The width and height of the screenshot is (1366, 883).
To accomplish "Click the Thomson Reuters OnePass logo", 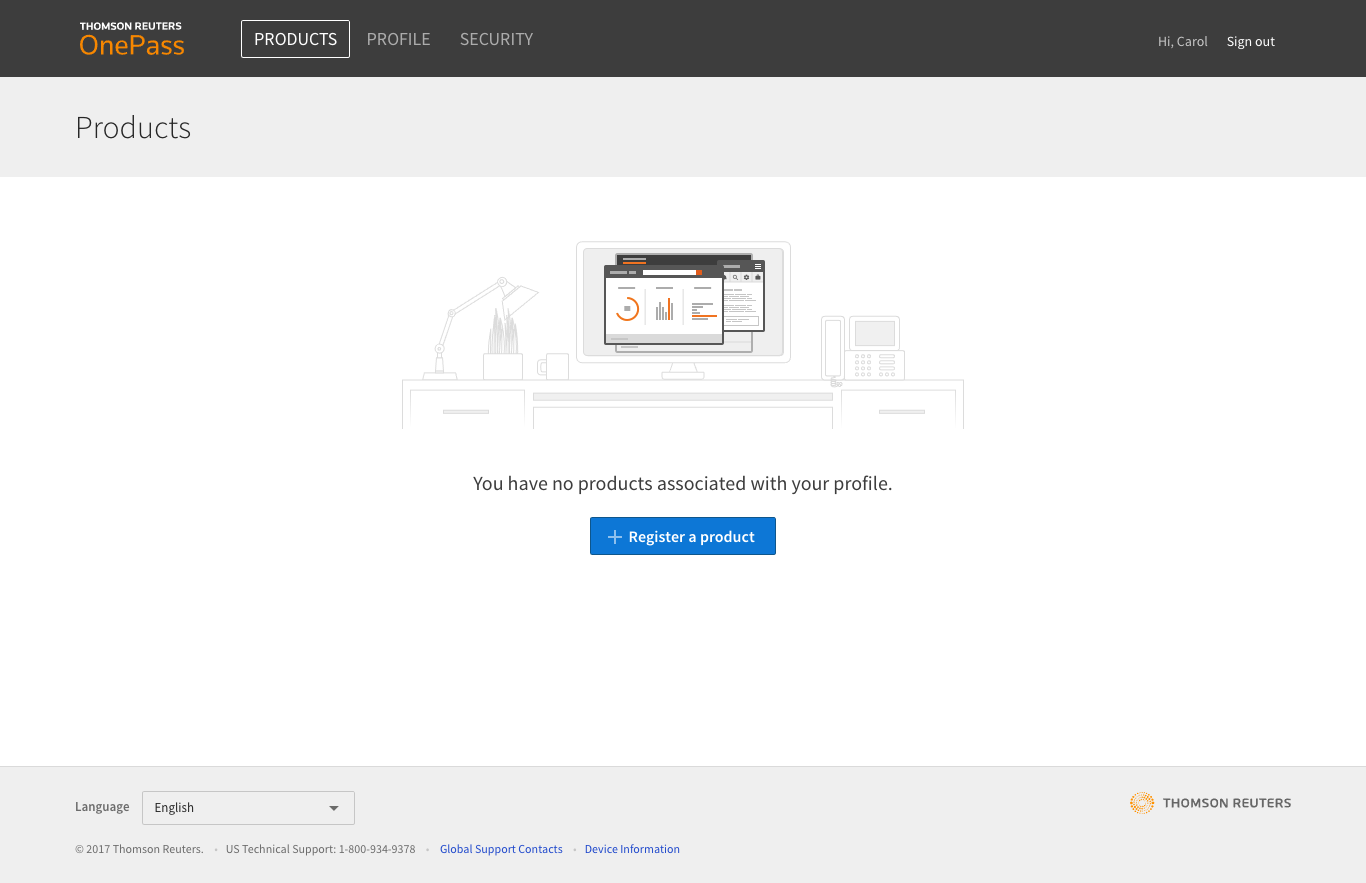I will [132, 39].
